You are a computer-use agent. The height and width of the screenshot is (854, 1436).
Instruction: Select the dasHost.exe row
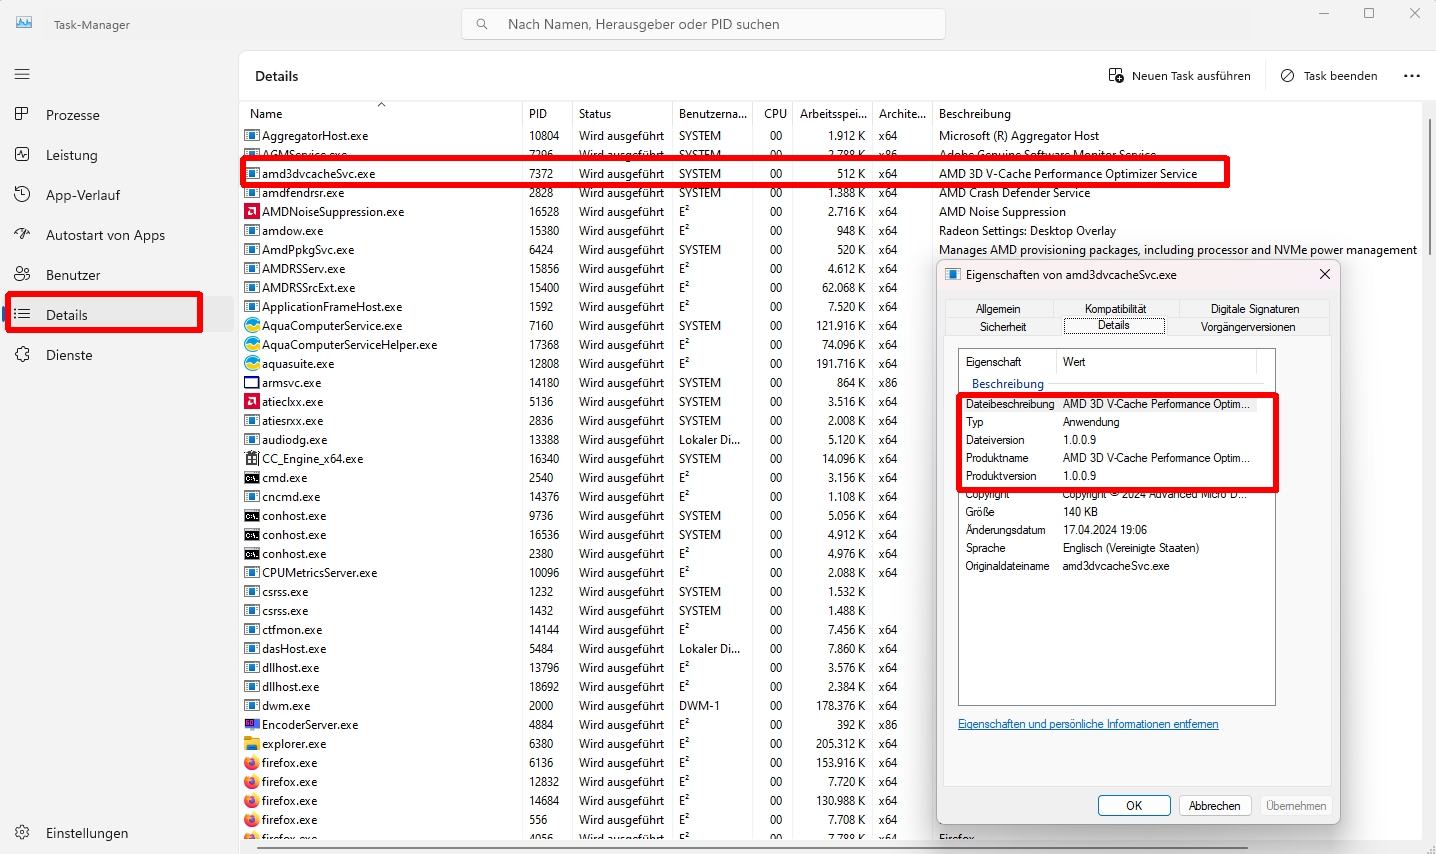(x=590, y=648)
